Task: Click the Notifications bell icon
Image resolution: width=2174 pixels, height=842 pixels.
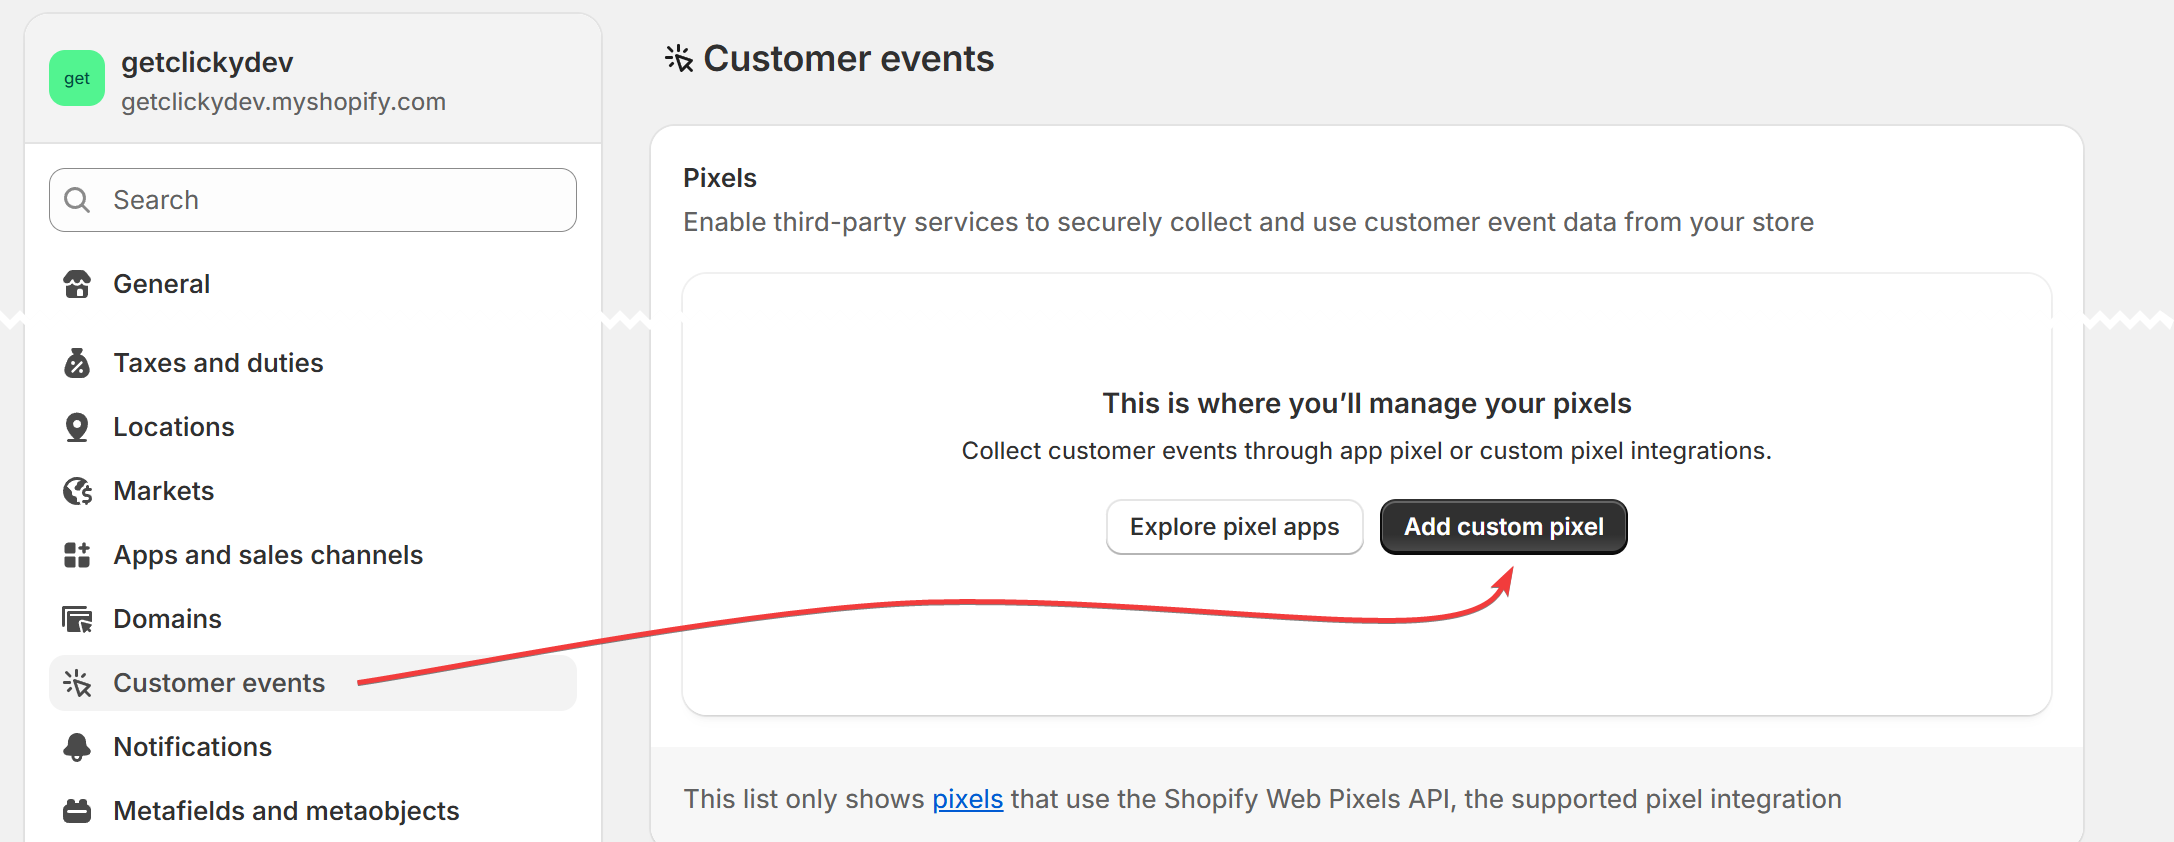Action: tap(77, 747)
